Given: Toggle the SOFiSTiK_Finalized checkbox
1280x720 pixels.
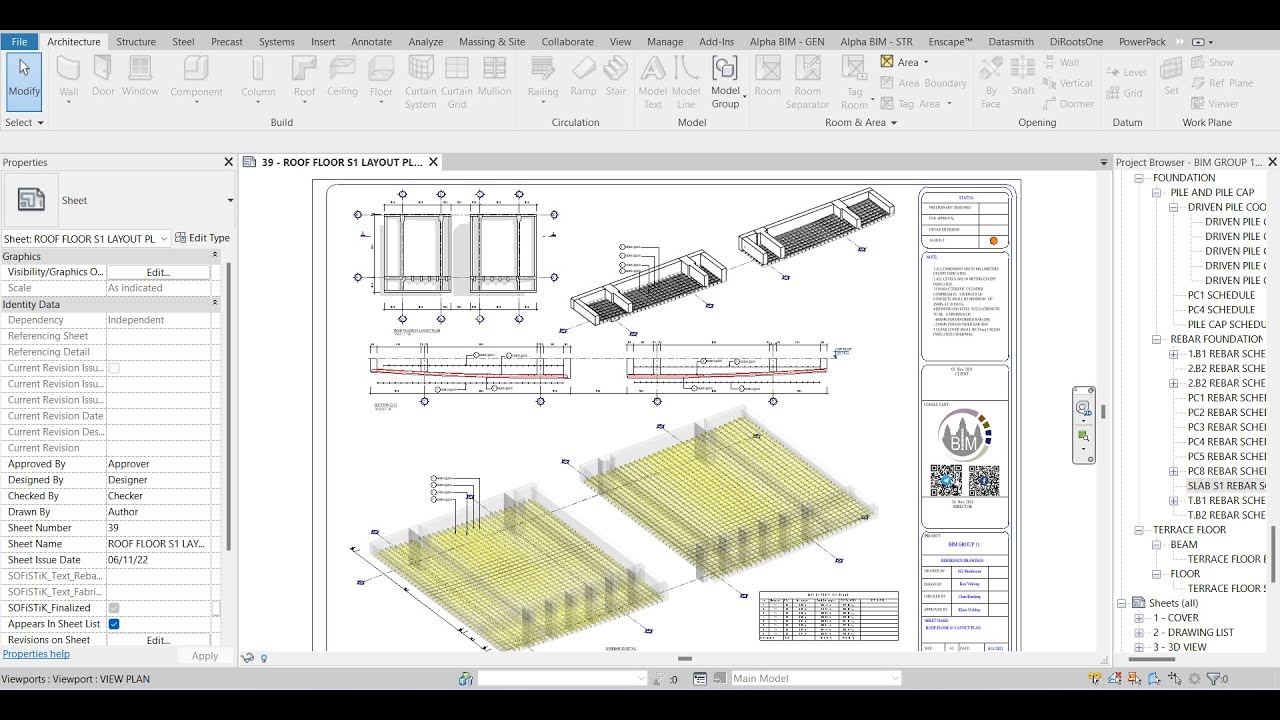Looking at the screenshot, I should [x=114, y=608].
